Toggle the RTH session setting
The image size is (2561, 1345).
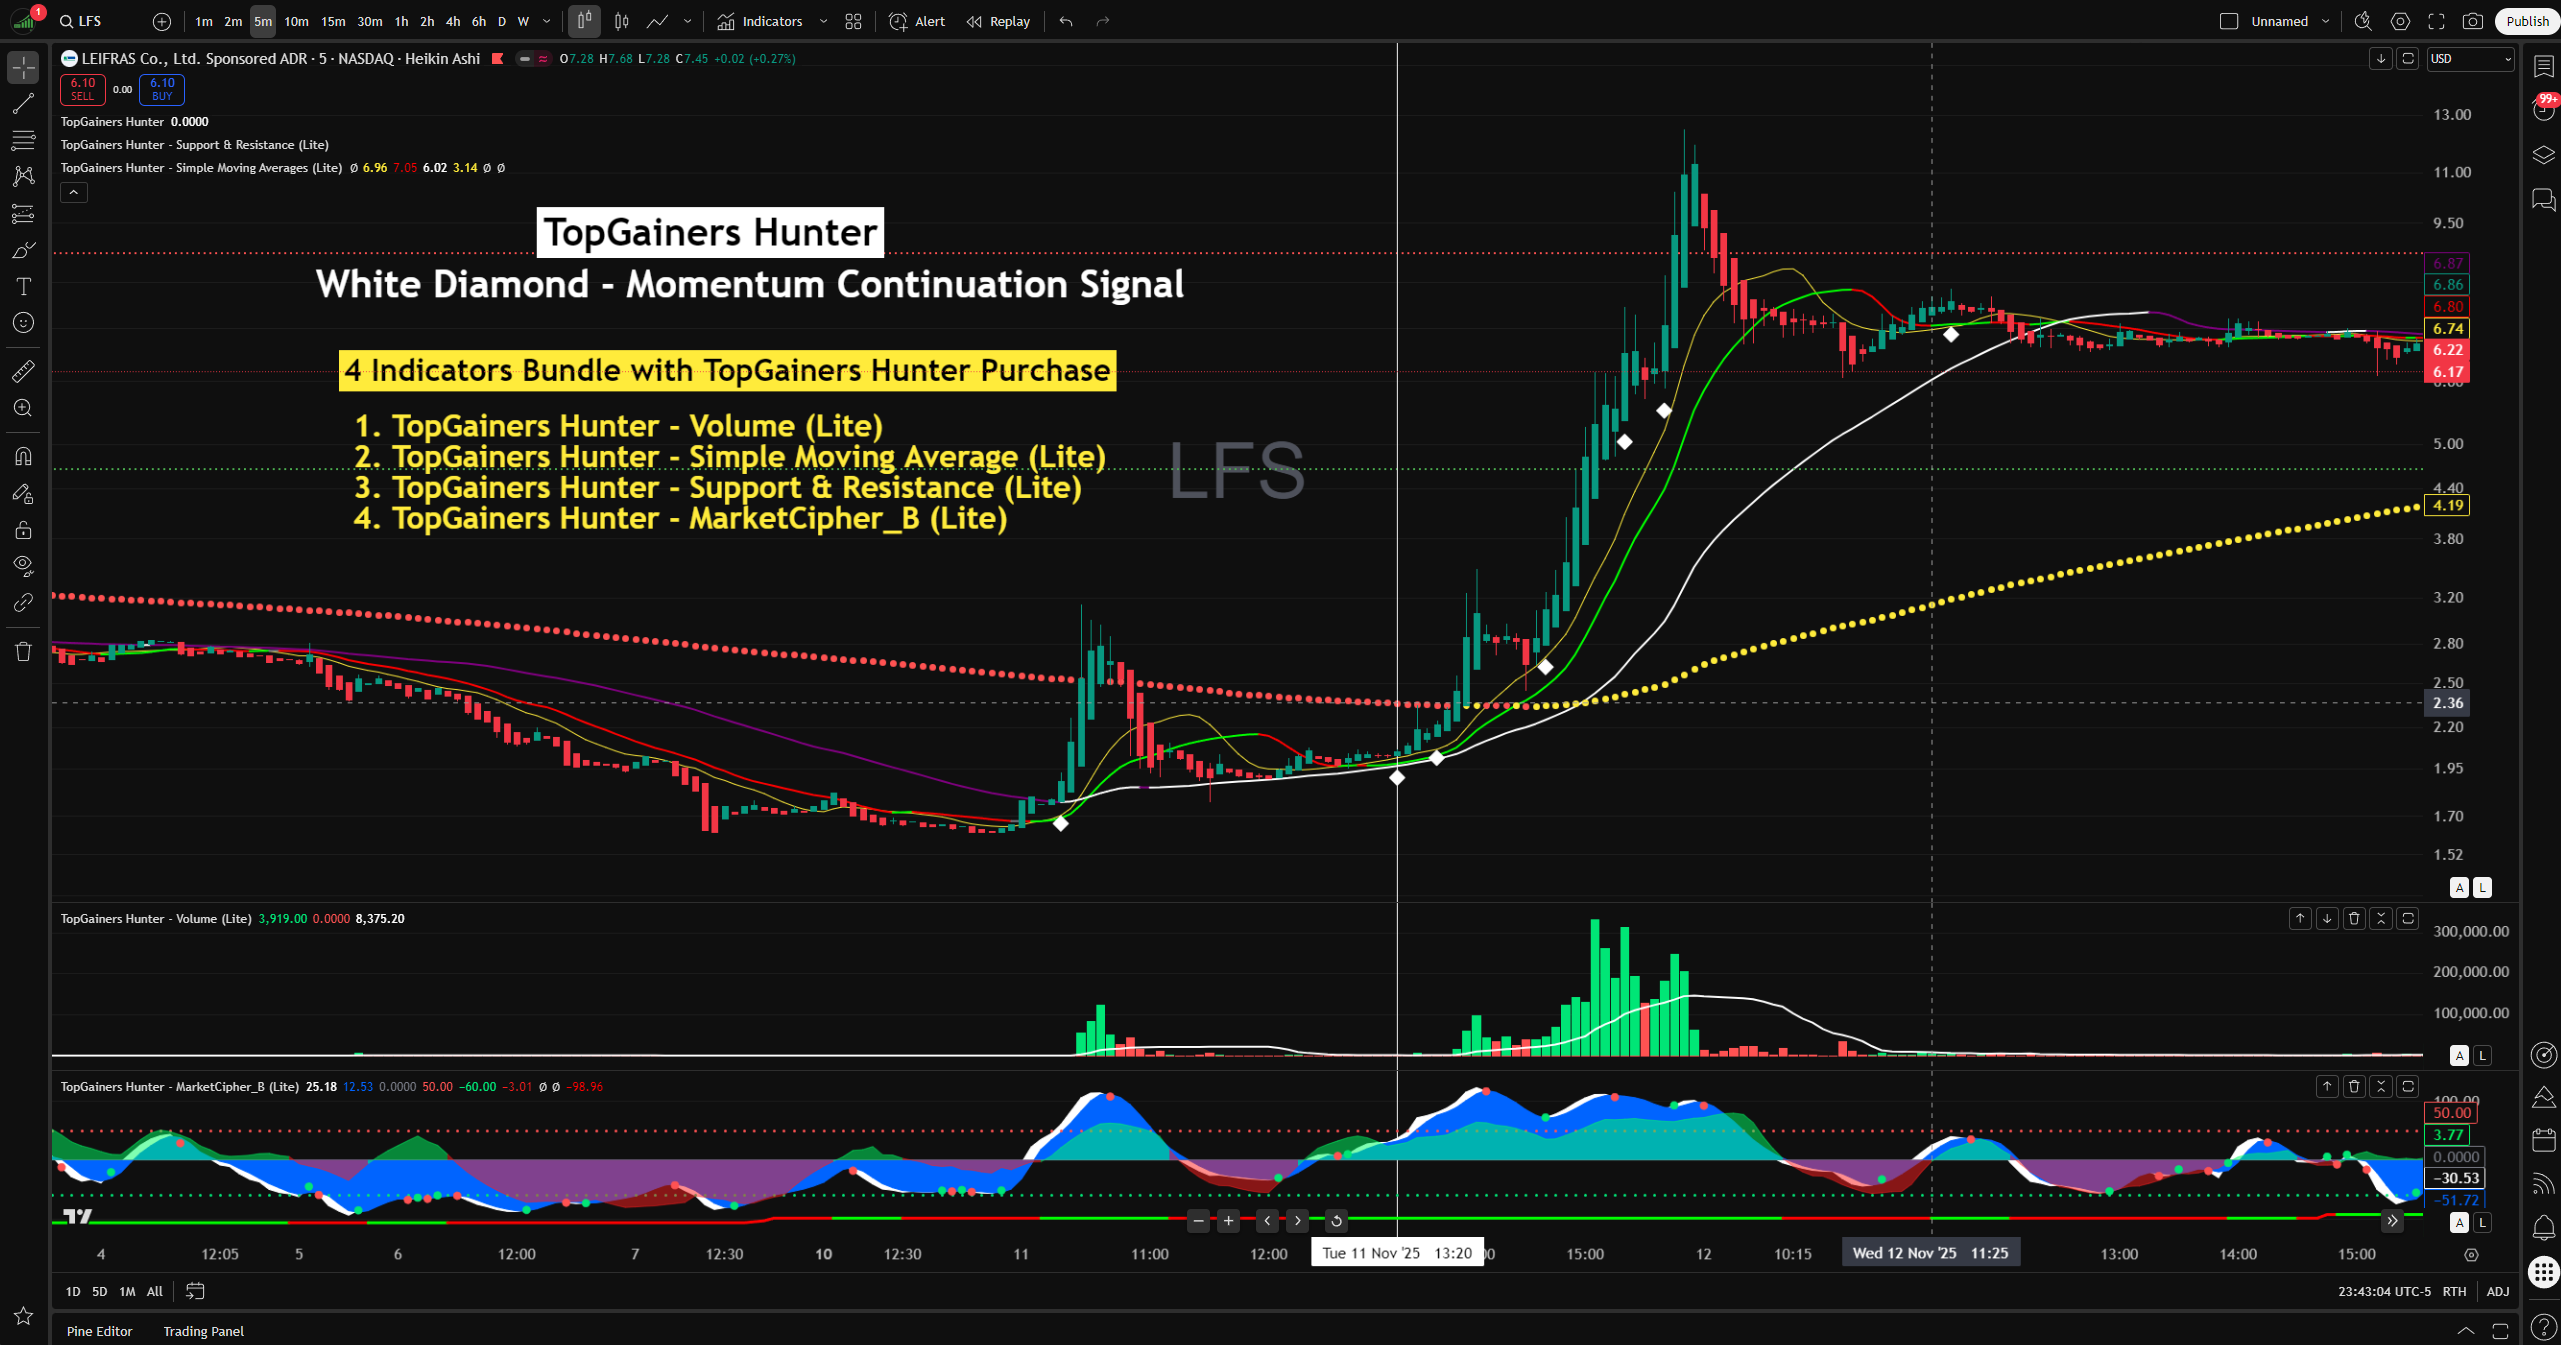[2454, 1291]
